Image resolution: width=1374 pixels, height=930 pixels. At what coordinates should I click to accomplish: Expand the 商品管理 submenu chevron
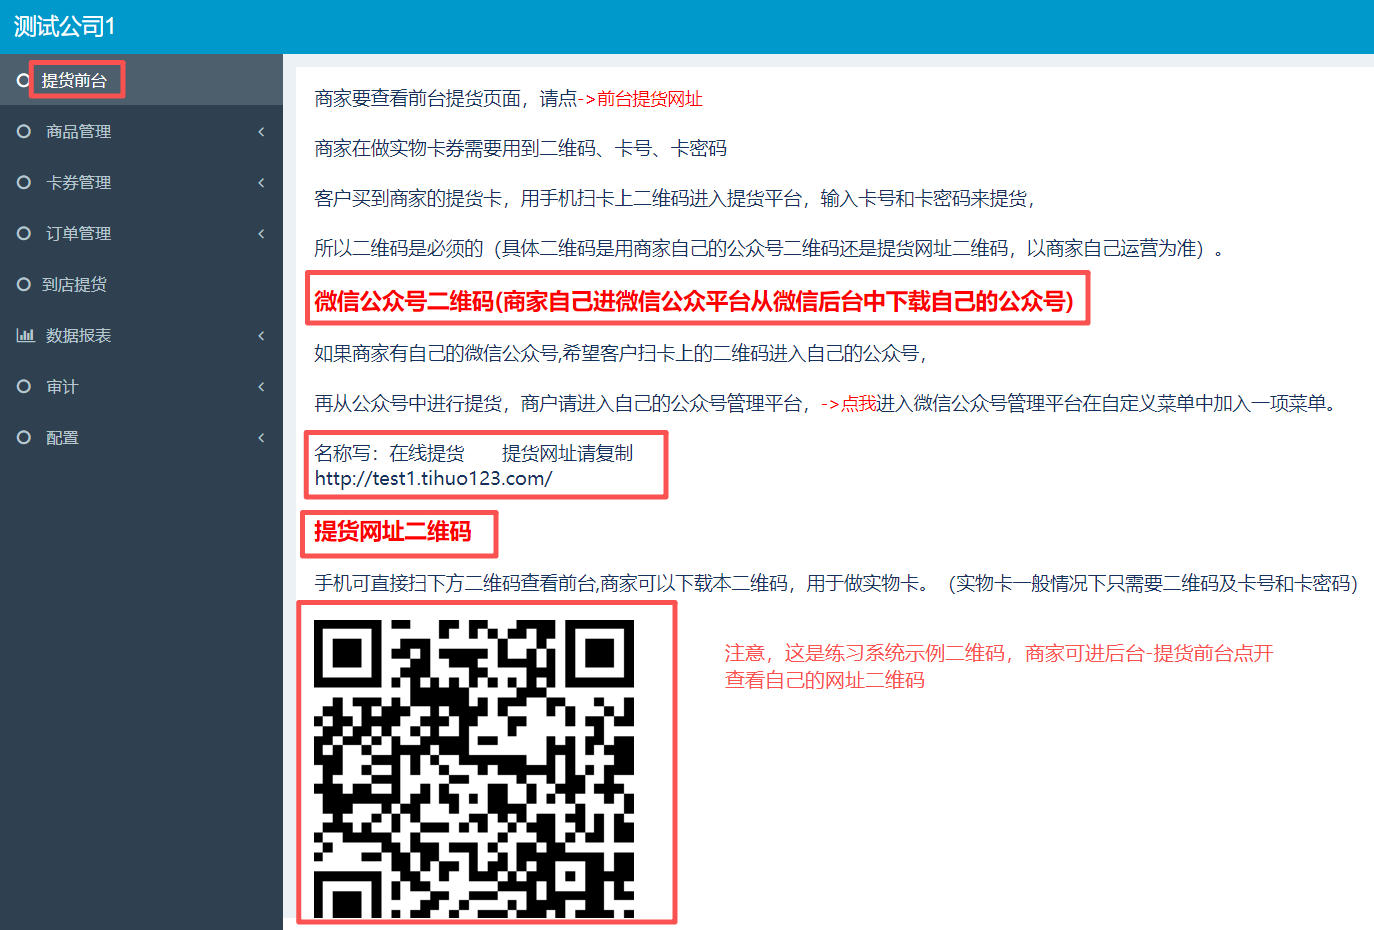point(261,131)
